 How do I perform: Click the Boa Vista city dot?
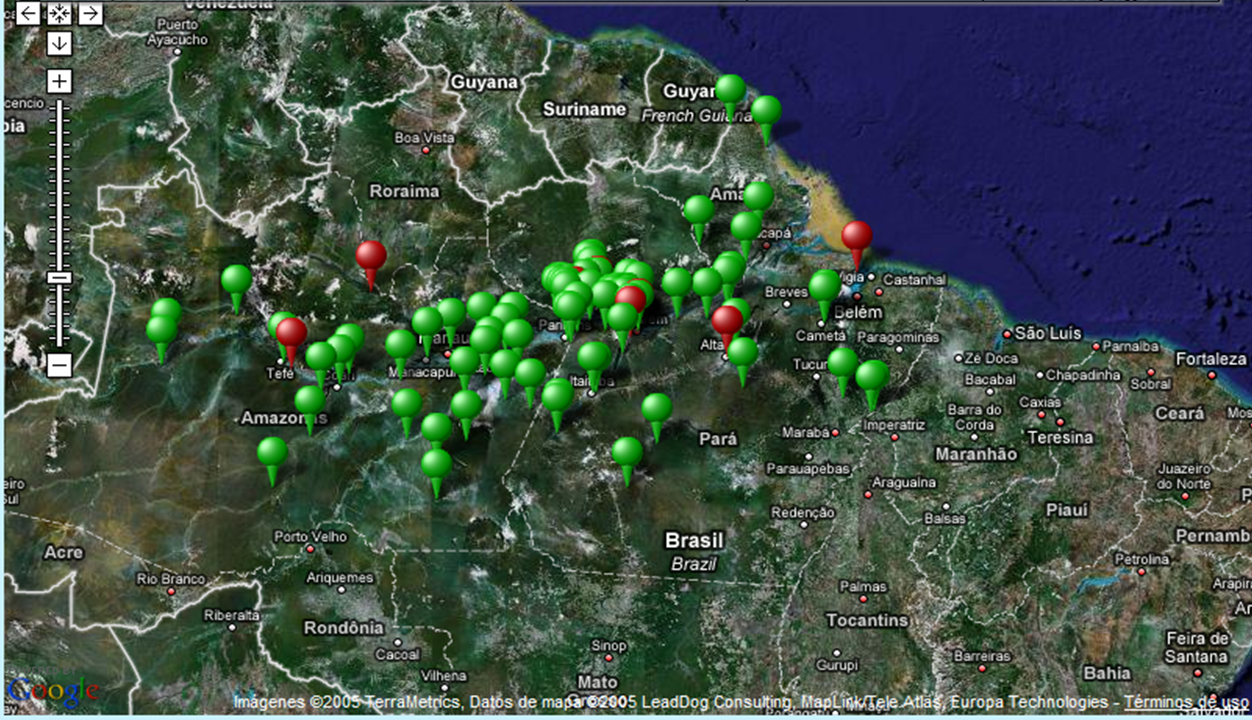coord(427,150)
